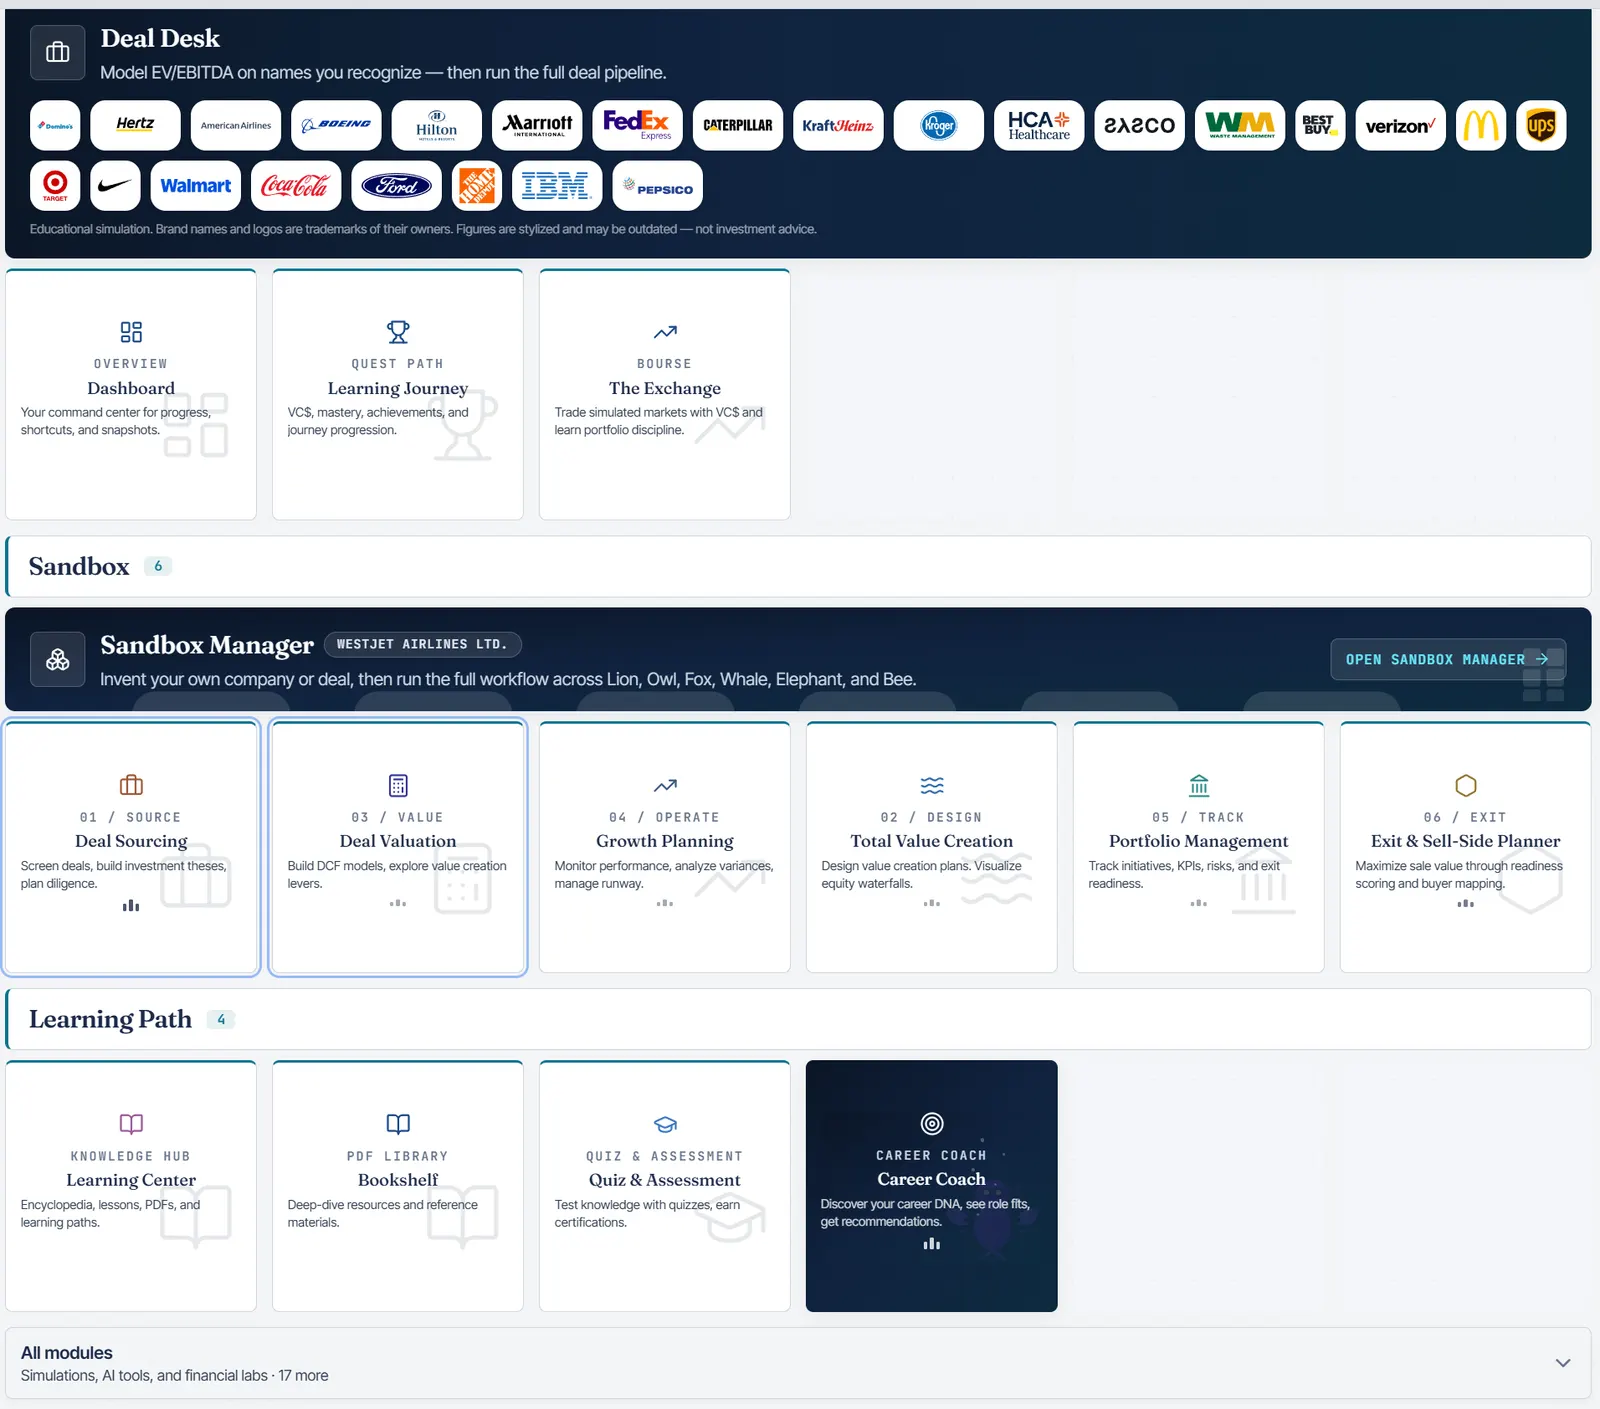Open the Deal Sourcing card
The height and width of the screenshot is (1409, 1600).
131,847
